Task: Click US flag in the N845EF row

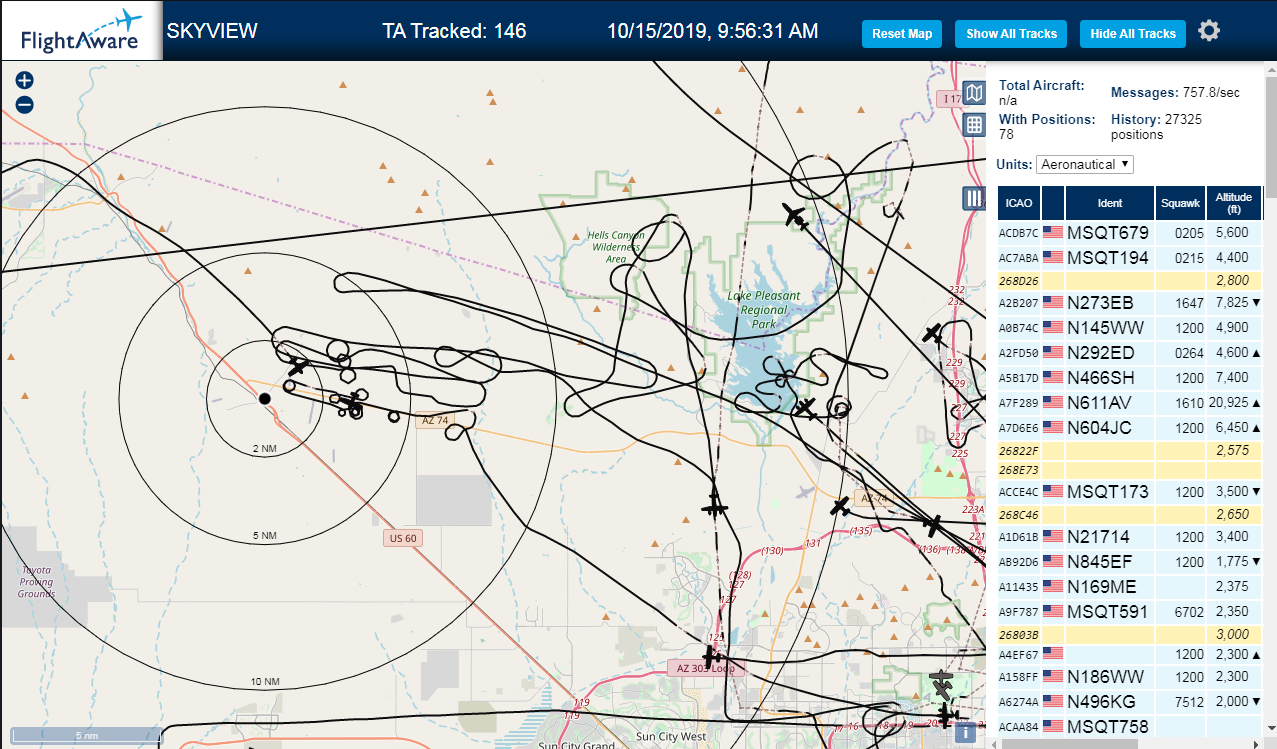Action: [1053, 562]
